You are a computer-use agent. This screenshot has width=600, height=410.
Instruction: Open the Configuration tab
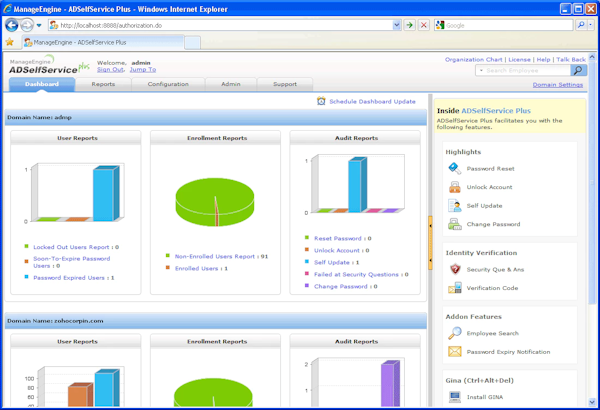[168, 84]
